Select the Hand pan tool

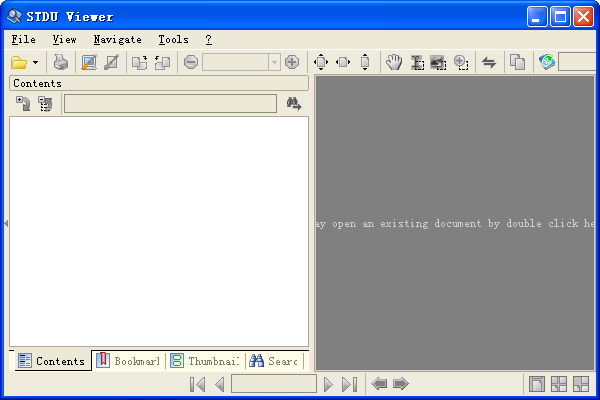394,62
